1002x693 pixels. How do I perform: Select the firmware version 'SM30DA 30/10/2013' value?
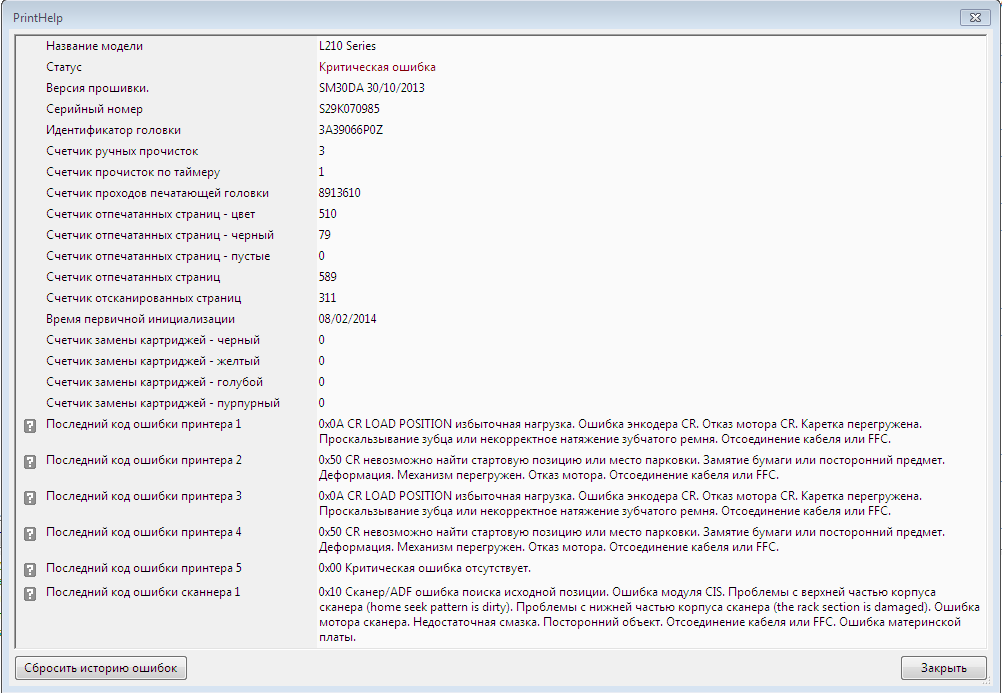point(371,88)
